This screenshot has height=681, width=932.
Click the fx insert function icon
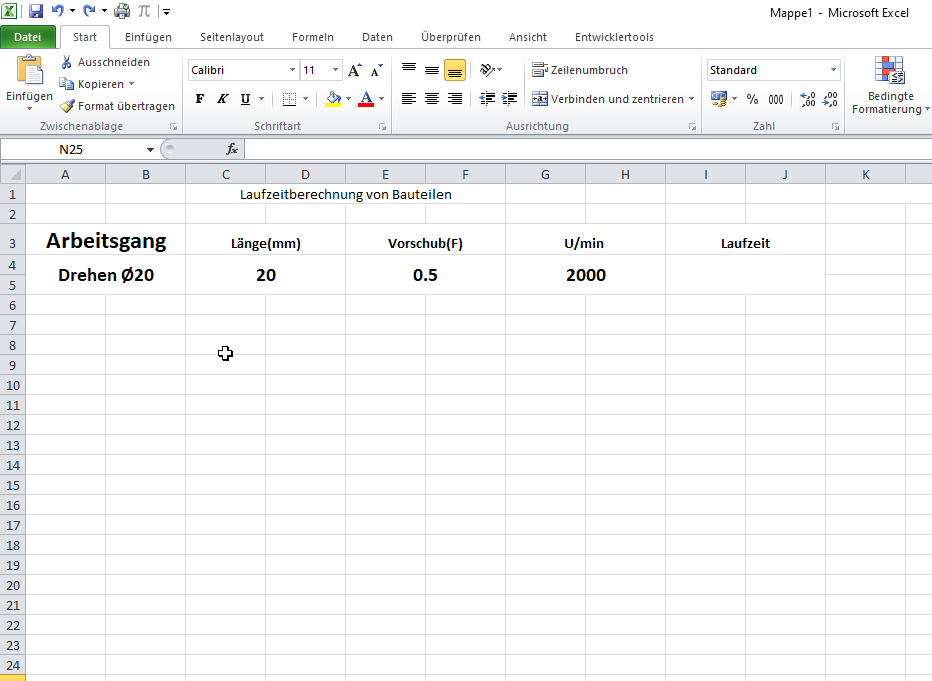[x=232, y=149]
